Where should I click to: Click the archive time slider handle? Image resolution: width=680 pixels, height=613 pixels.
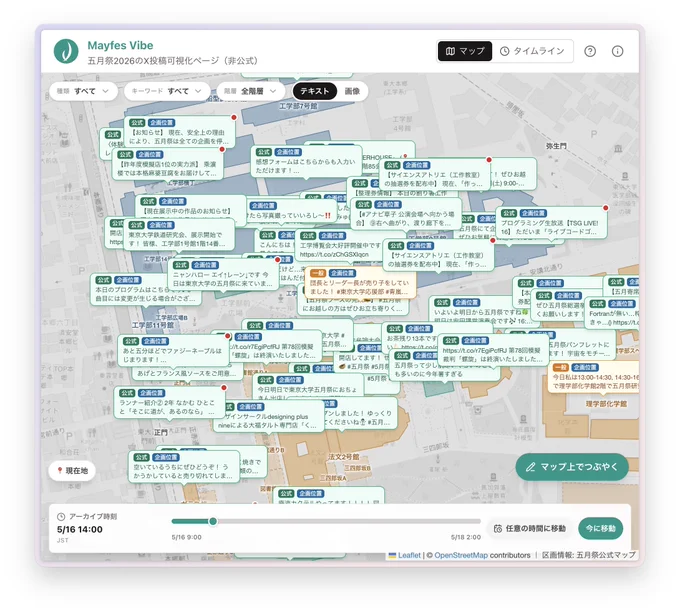[213, 521]
